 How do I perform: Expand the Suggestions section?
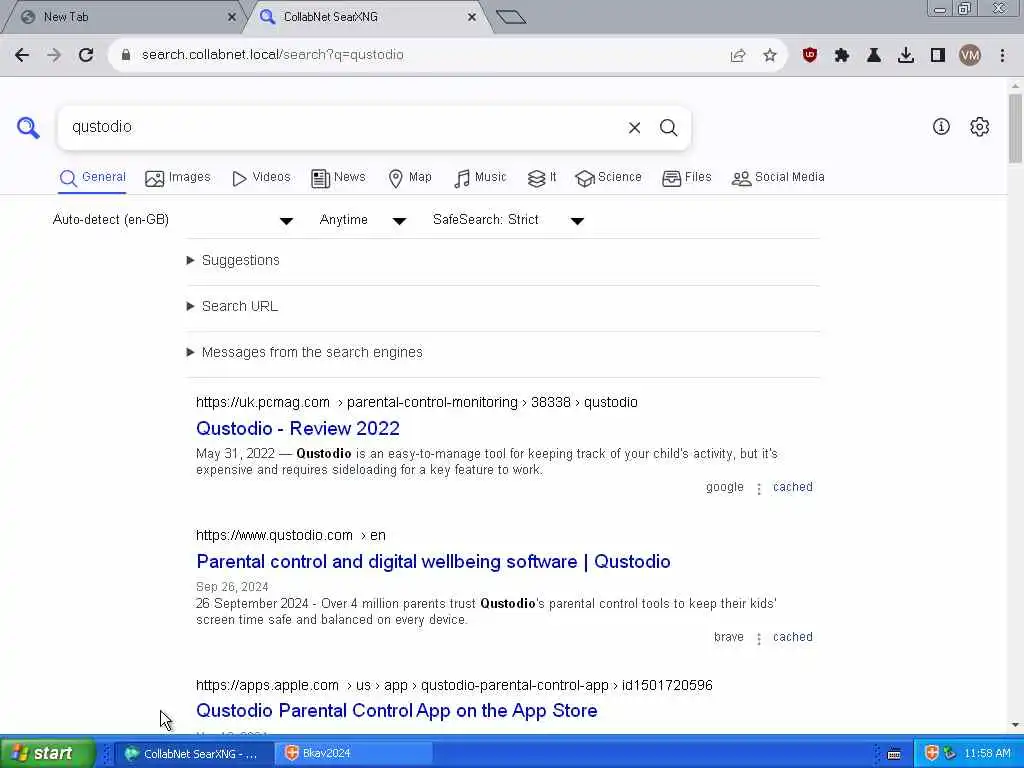(x=233, y=261)
